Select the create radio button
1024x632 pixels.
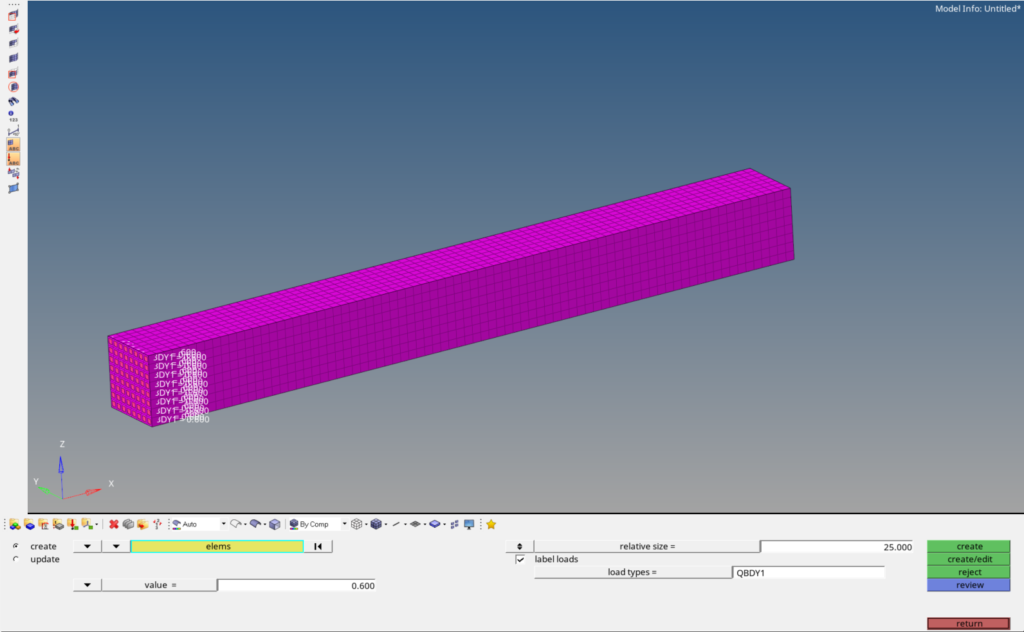point(17,547)
